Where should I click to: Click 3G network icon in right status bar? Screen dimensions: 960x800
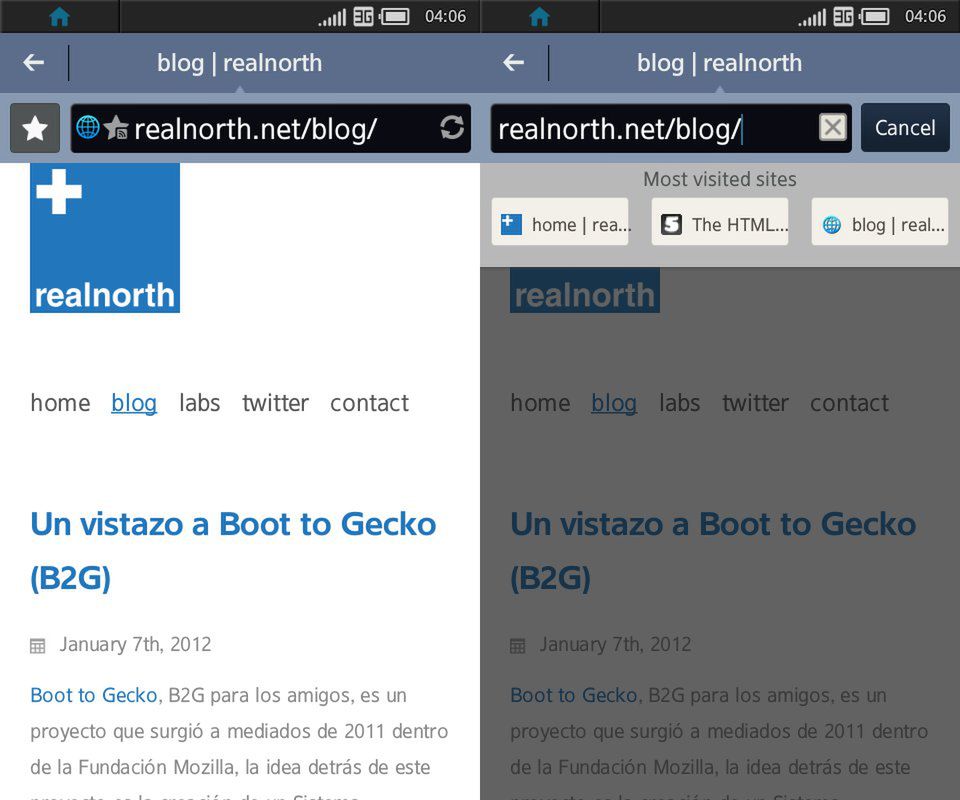843,17
